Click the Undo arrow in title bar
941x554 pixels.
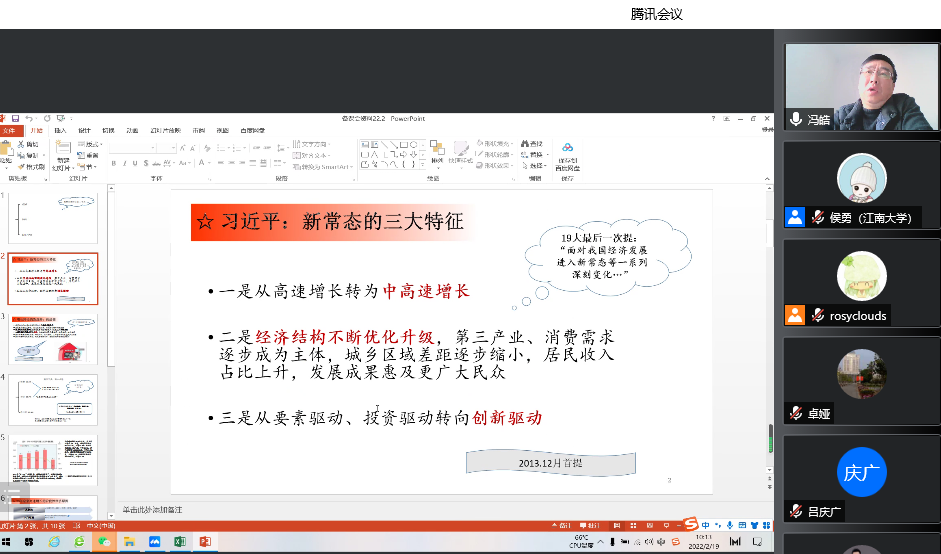click(x=29, y=118)
